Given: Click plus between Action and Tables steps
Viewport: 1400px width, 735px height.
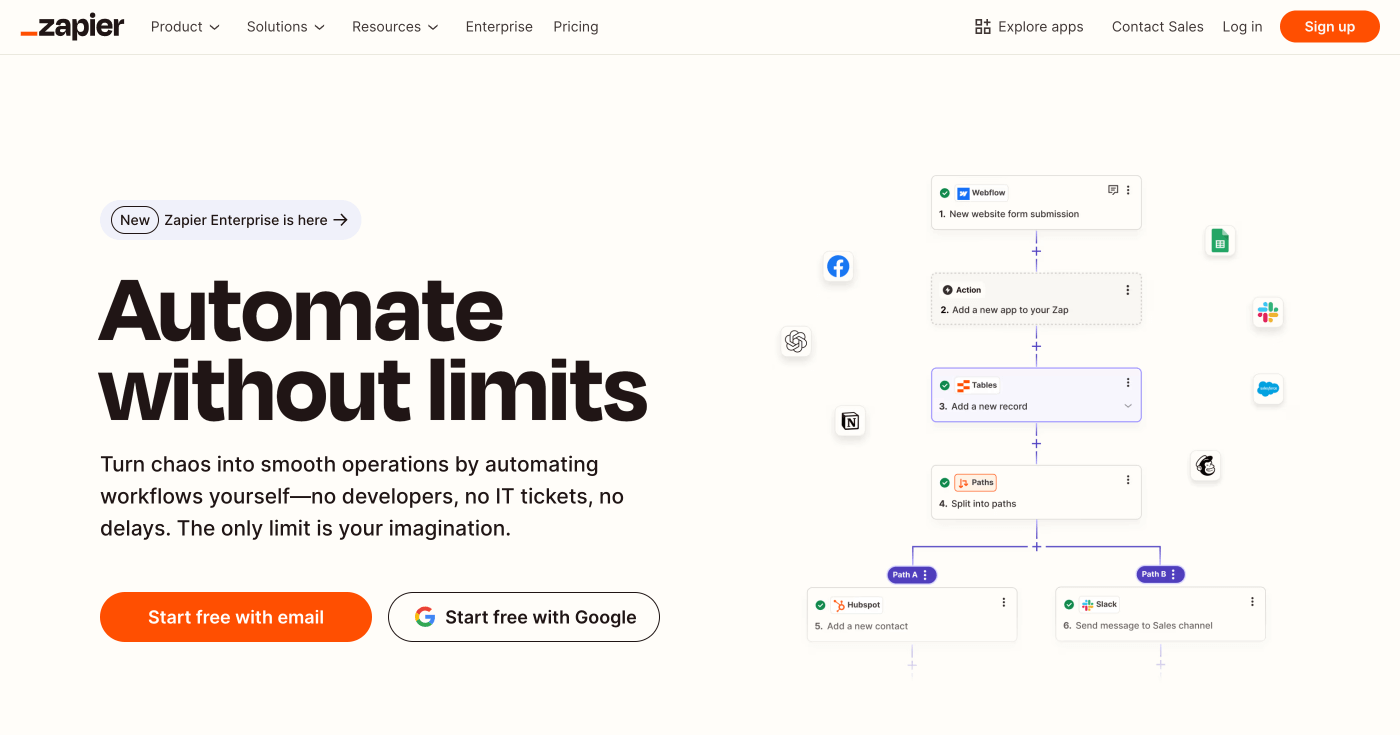Looking at the screenshot, I should coord(1036,347).
